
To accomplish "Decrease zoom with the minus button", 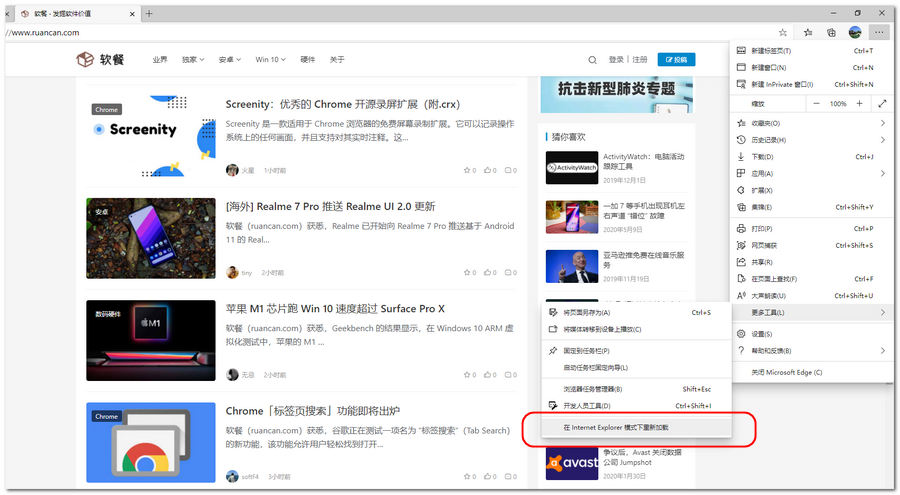I will [x=816, y=103].
